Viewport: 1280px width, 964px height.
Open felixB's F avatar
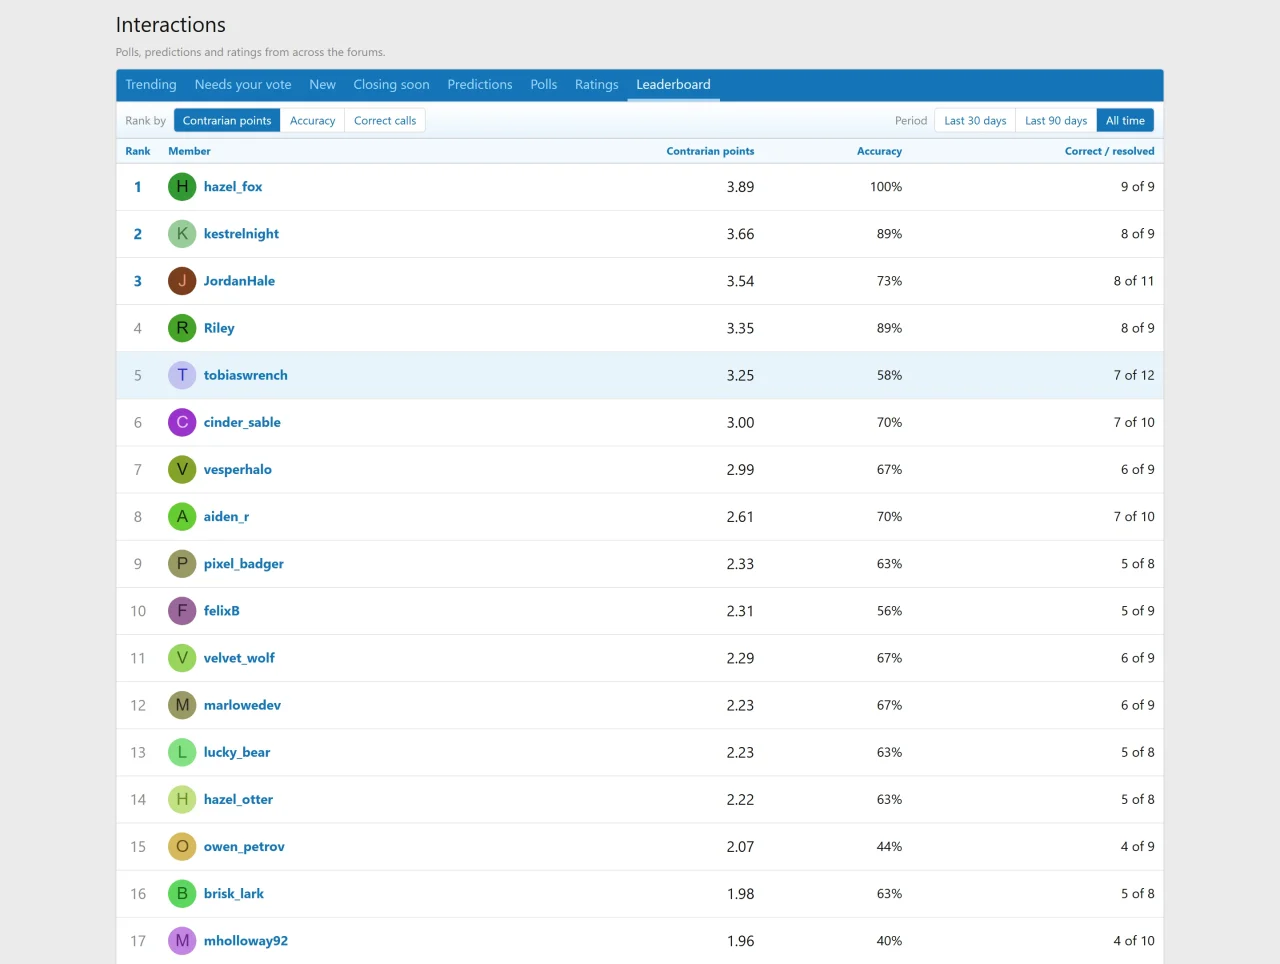pos(182,610)
